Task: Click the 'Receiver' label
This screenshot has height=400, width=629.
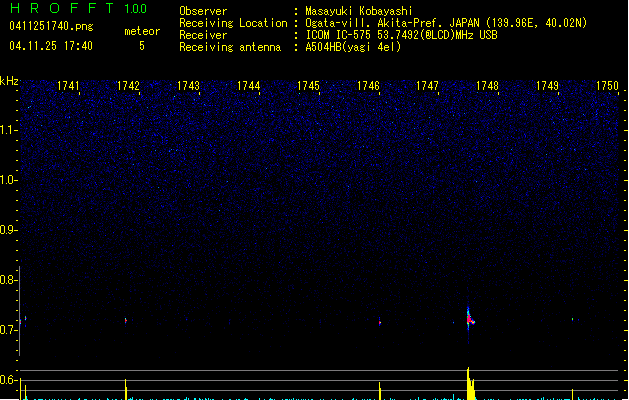Action: tap(203, 35)
